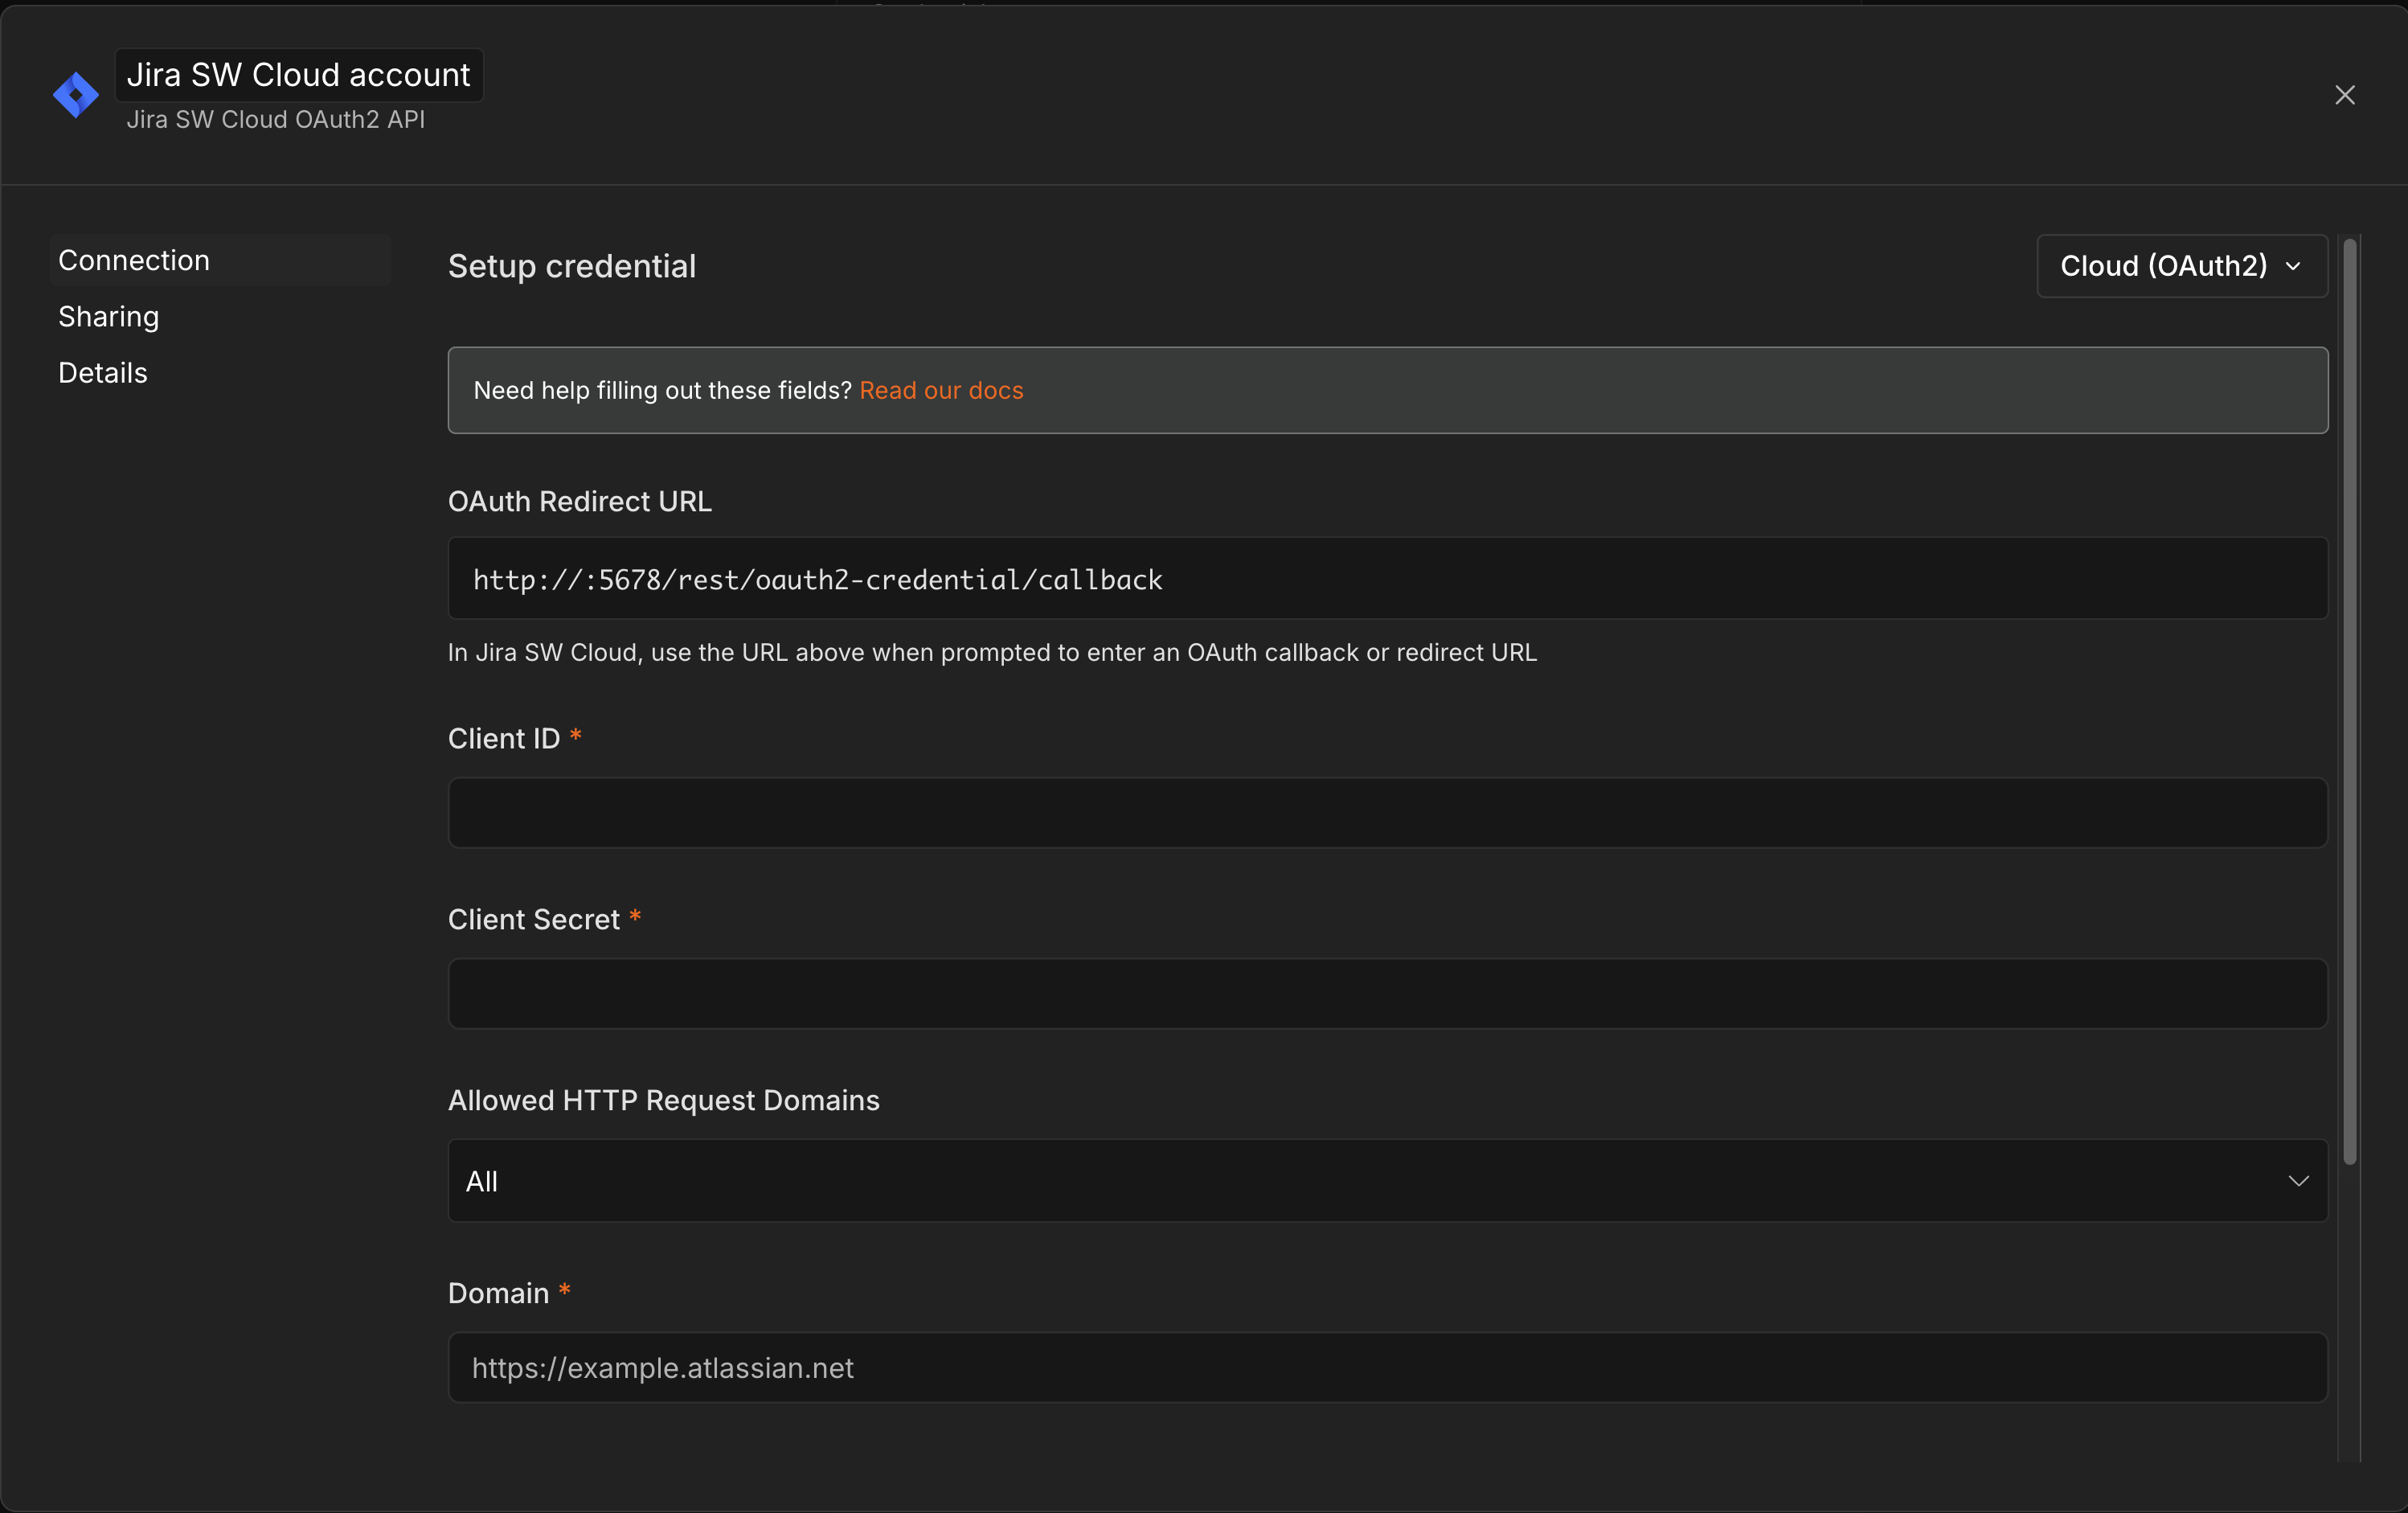
Task: Focus the Client ID input field
Action: pyautogui.click(x=1388, y=813)
